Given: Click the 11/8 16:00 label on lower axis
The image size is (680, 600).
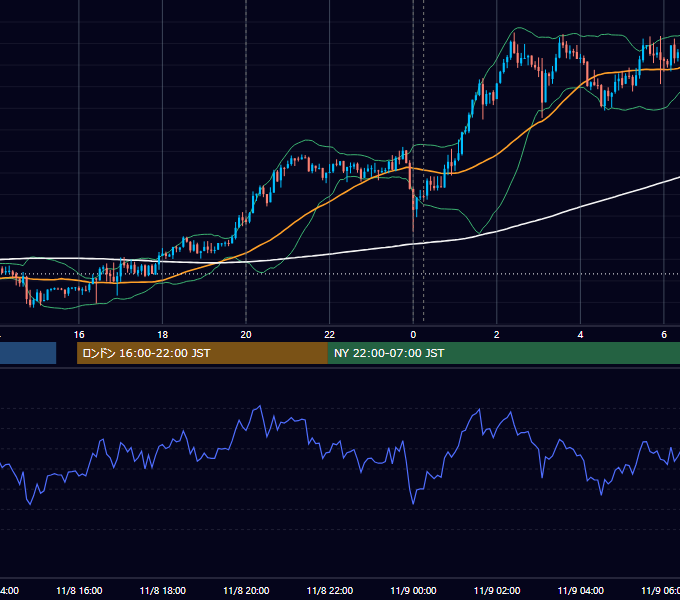Looking at the screenshot, I should point(79,591).
